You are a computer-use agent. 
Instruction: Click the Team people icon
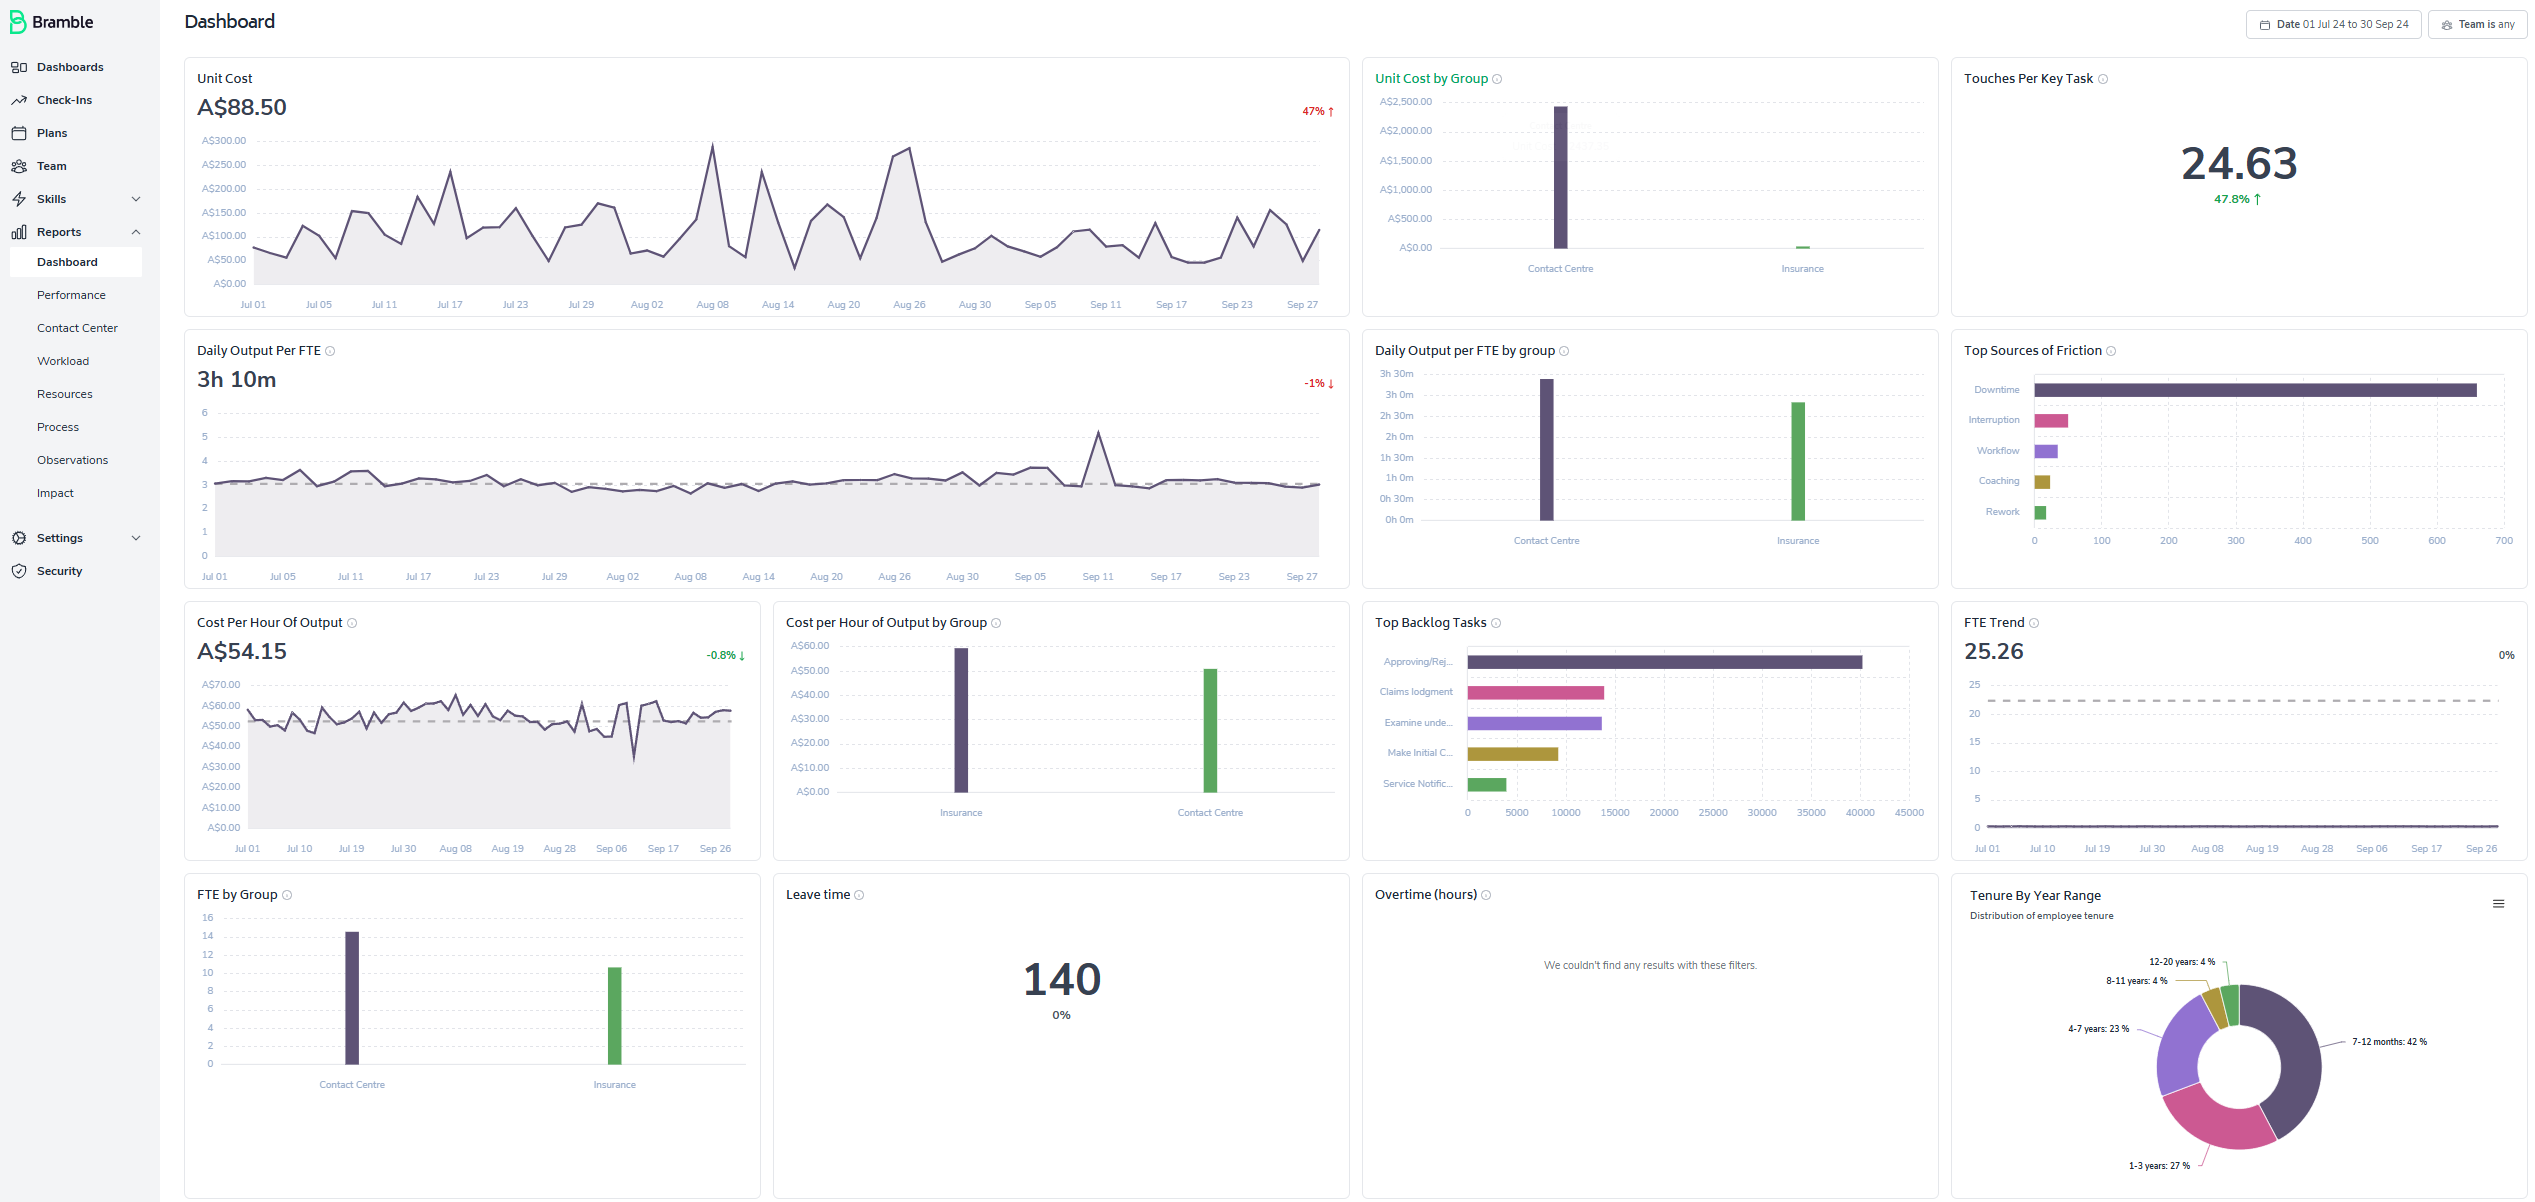tap(19, 166)
